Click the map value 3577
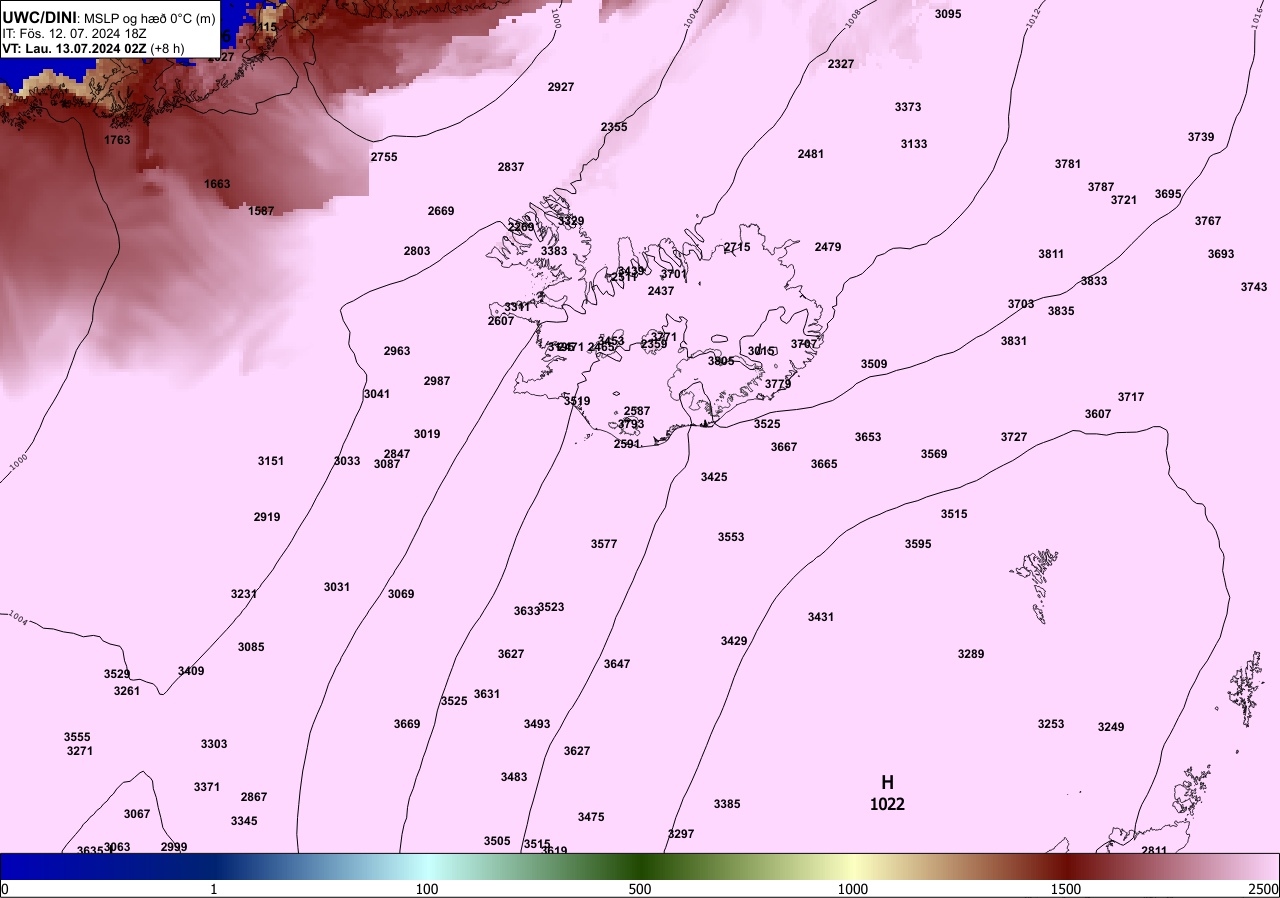This screenshot has width=1280, height=898. click(x=604, y=544)
